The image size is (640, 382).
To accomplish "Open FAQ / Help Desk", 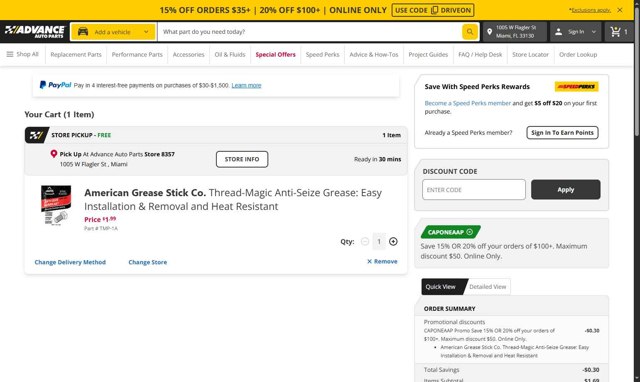I will tap(480, 54).
